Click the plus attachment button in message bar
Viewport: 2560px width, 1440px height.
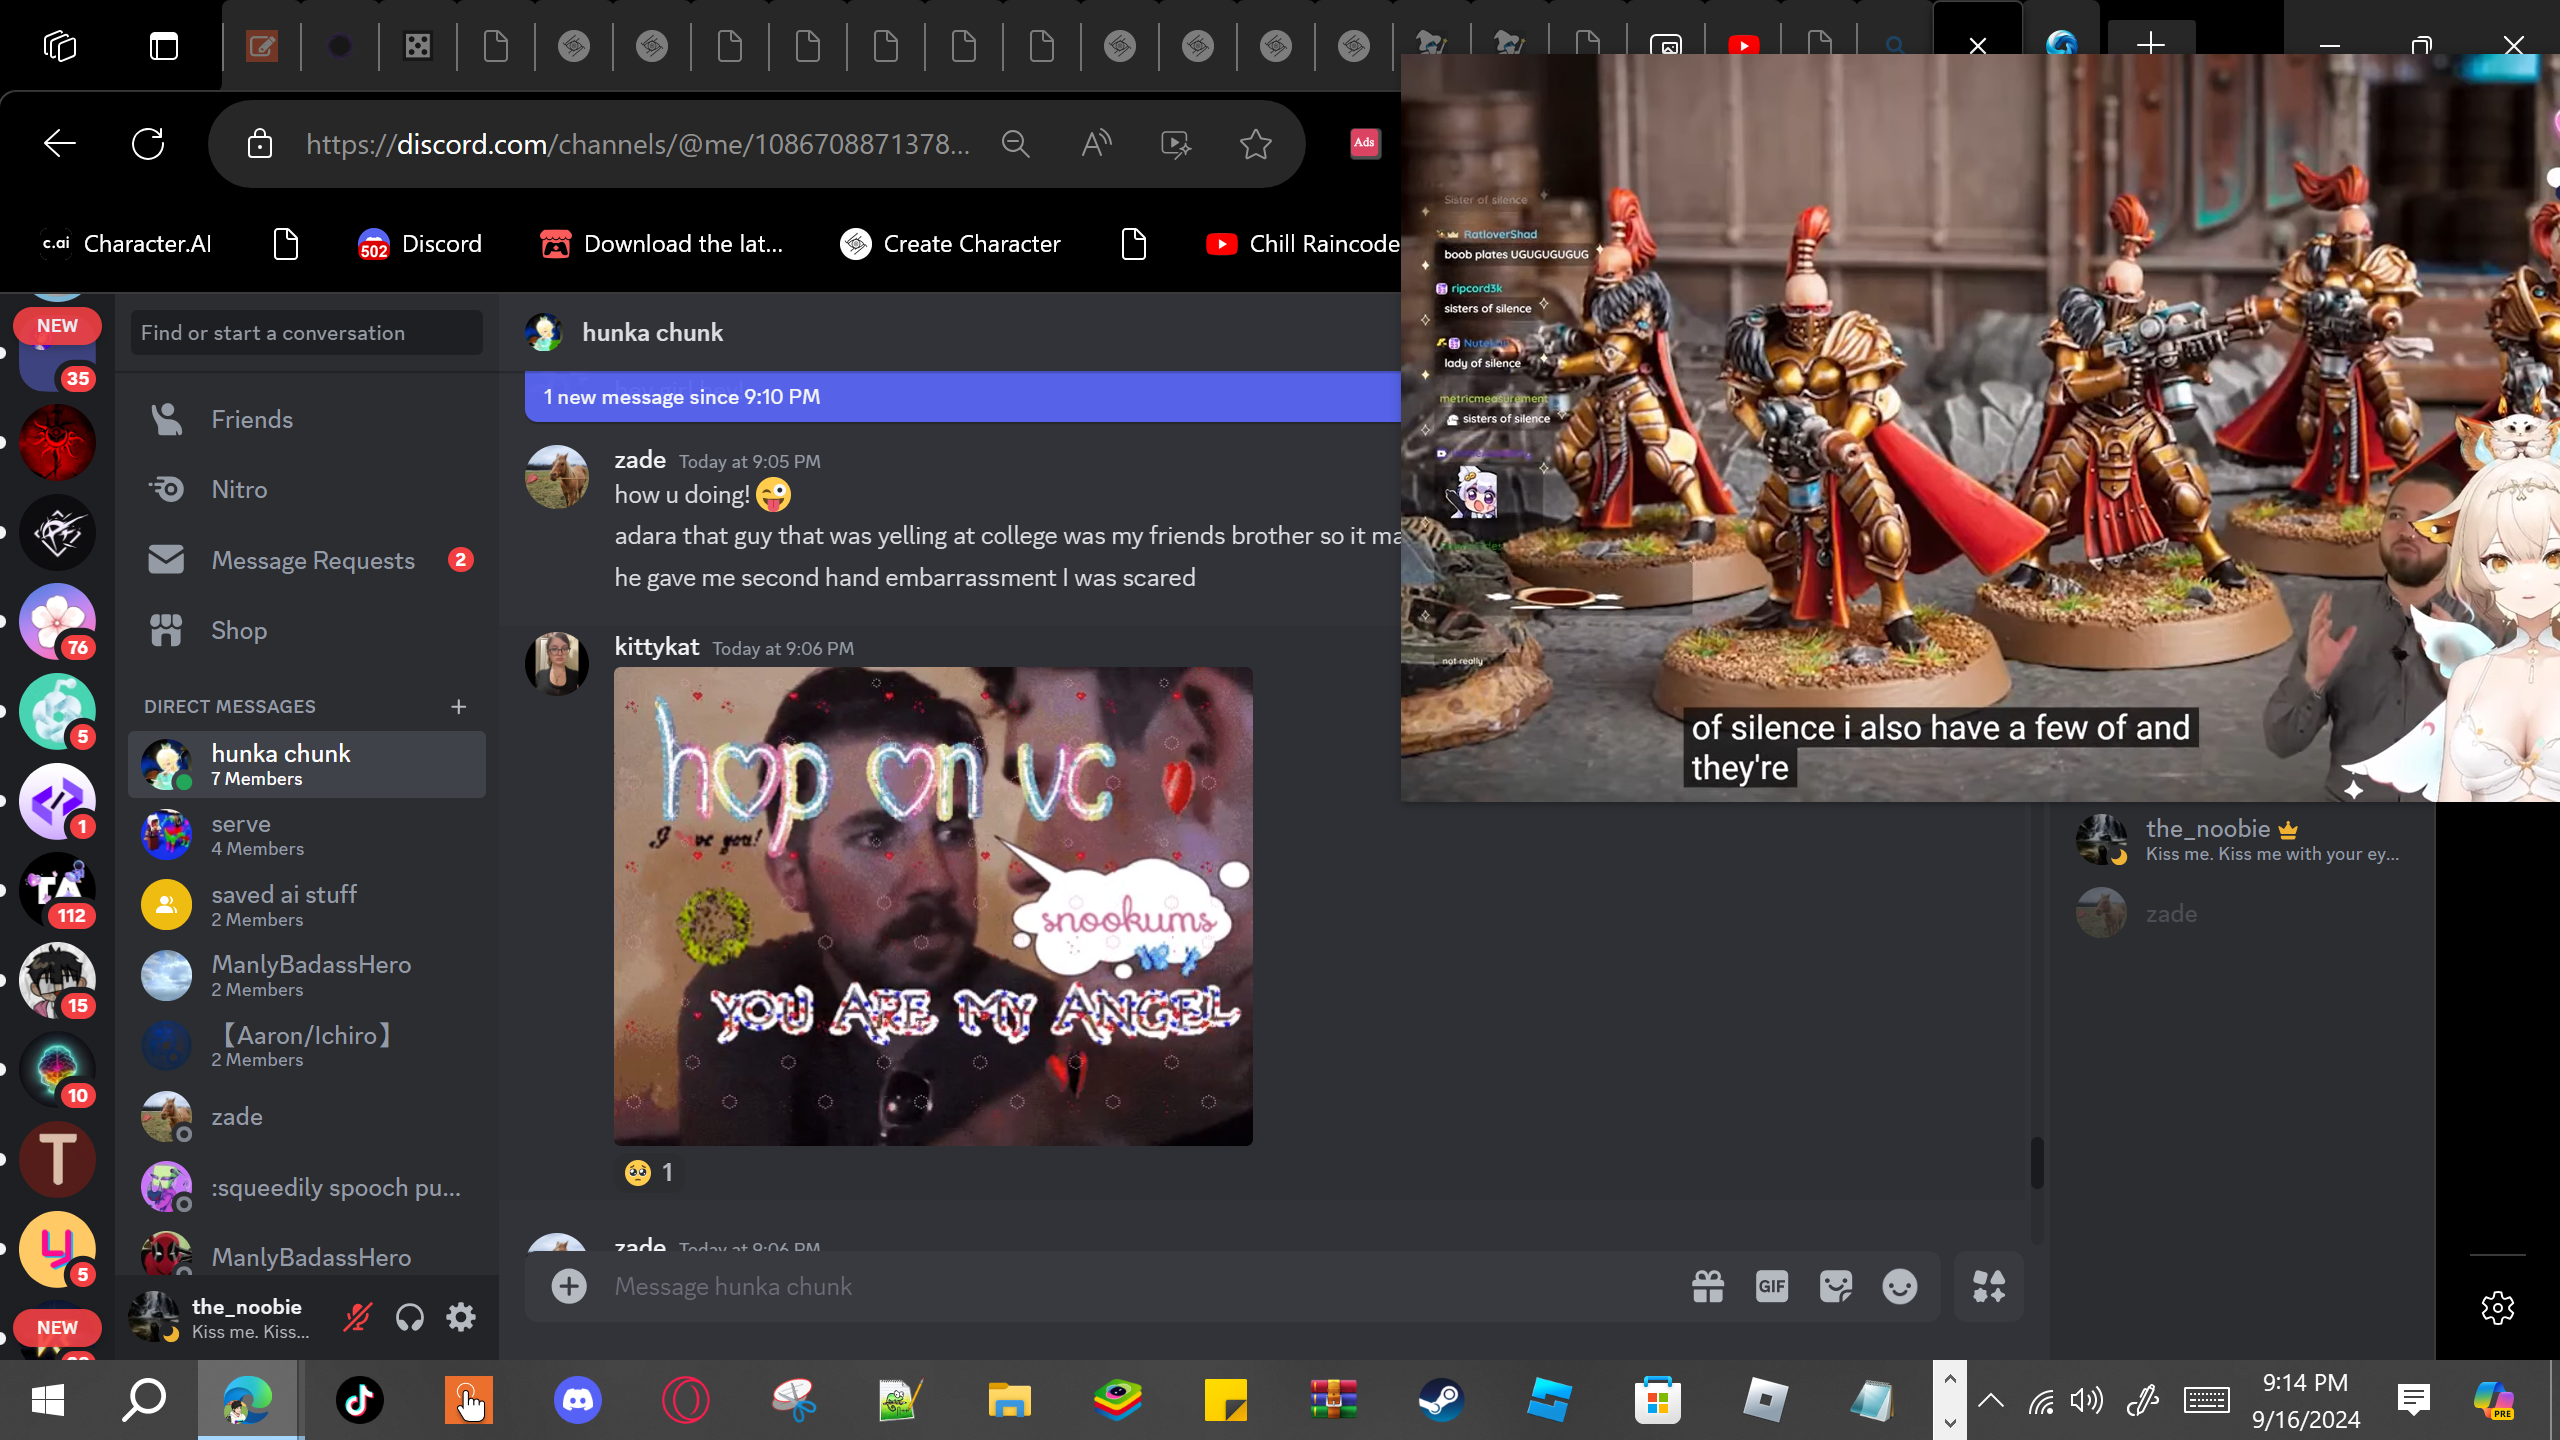(x=569, y=1287)
